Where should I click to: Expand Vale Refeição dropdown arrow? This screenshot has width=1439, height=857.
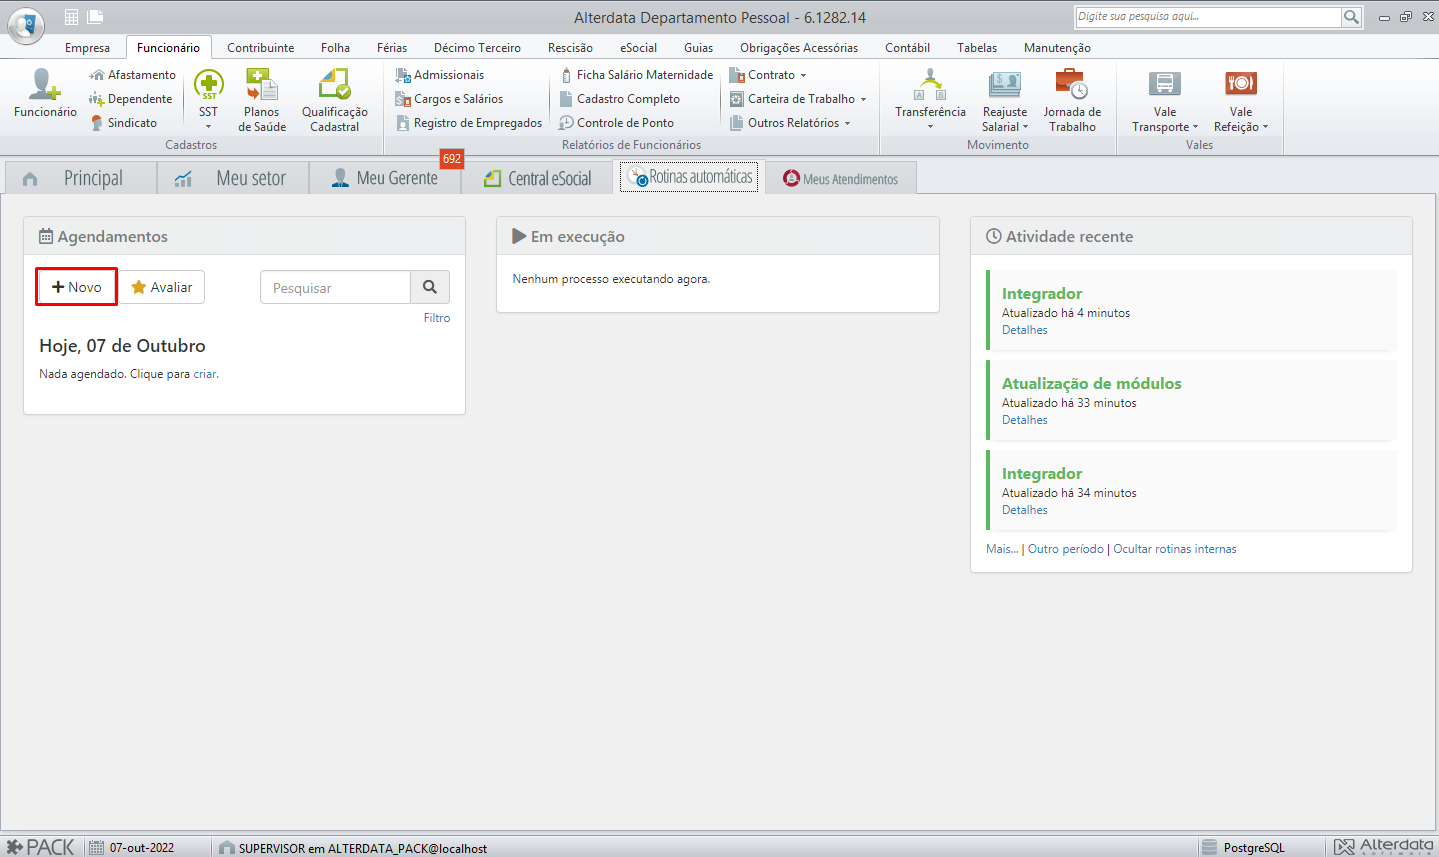[x=1265, y=128]
